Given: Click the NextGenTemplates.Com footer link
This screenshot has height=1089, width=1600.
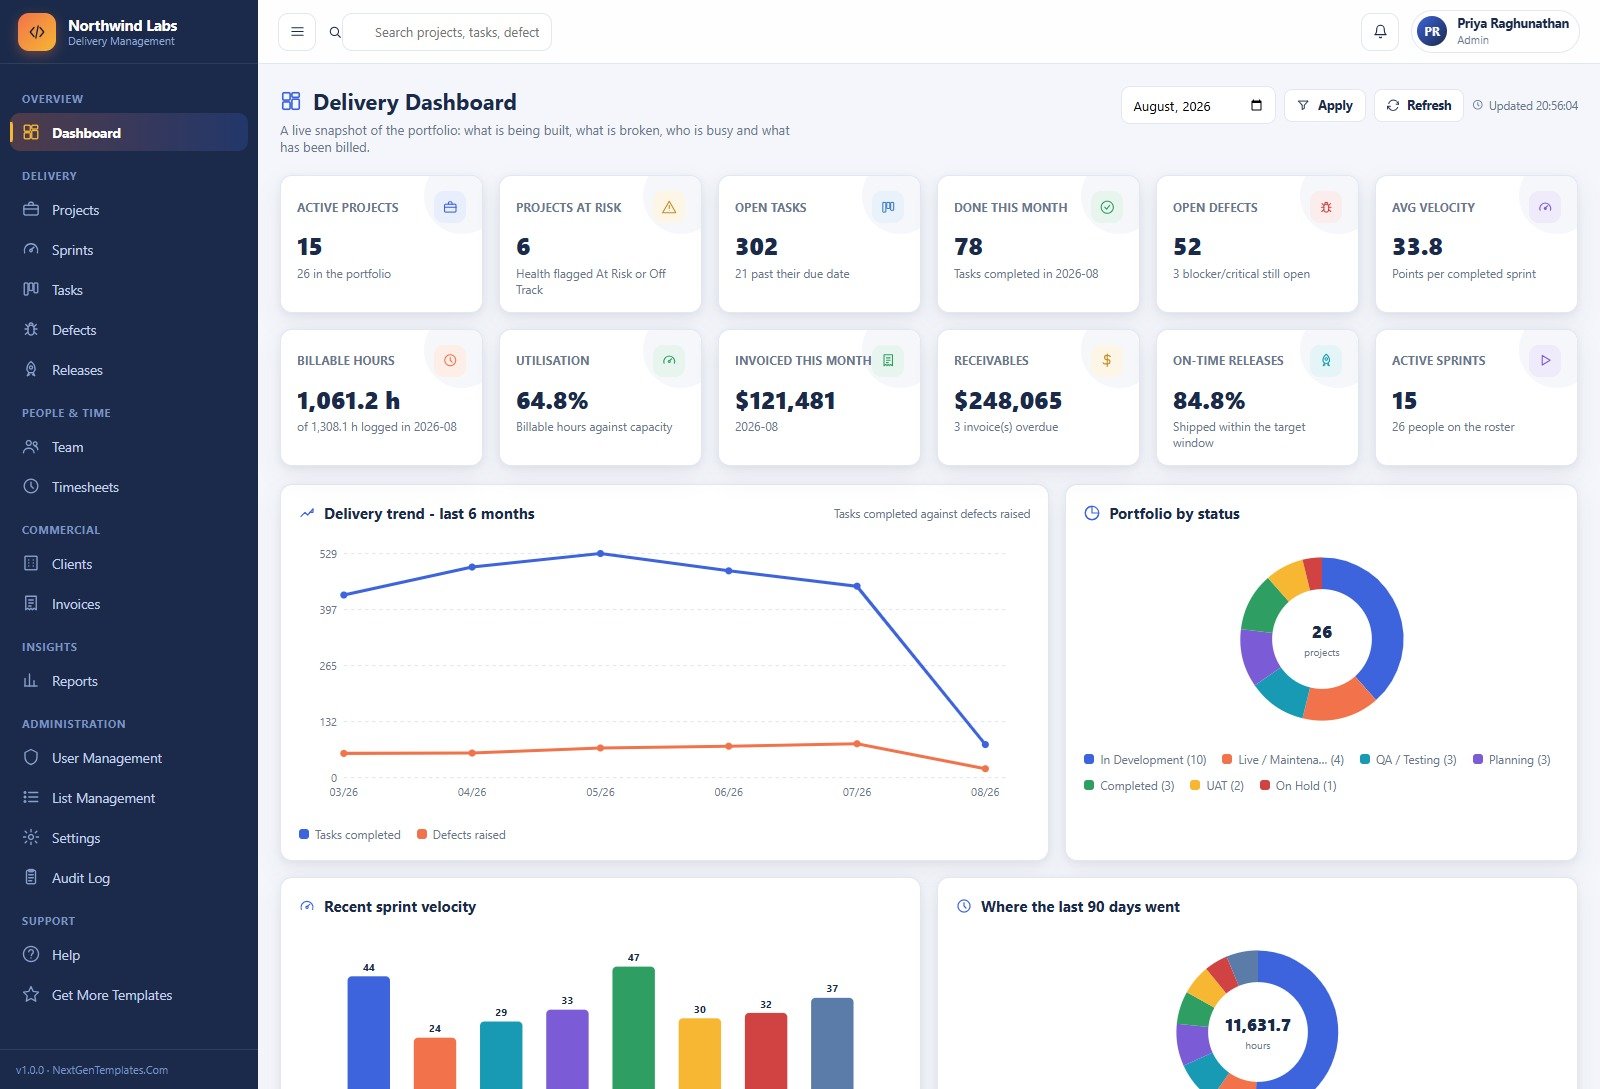Looking at the screenshot, I should click(x=110, y=1070).
